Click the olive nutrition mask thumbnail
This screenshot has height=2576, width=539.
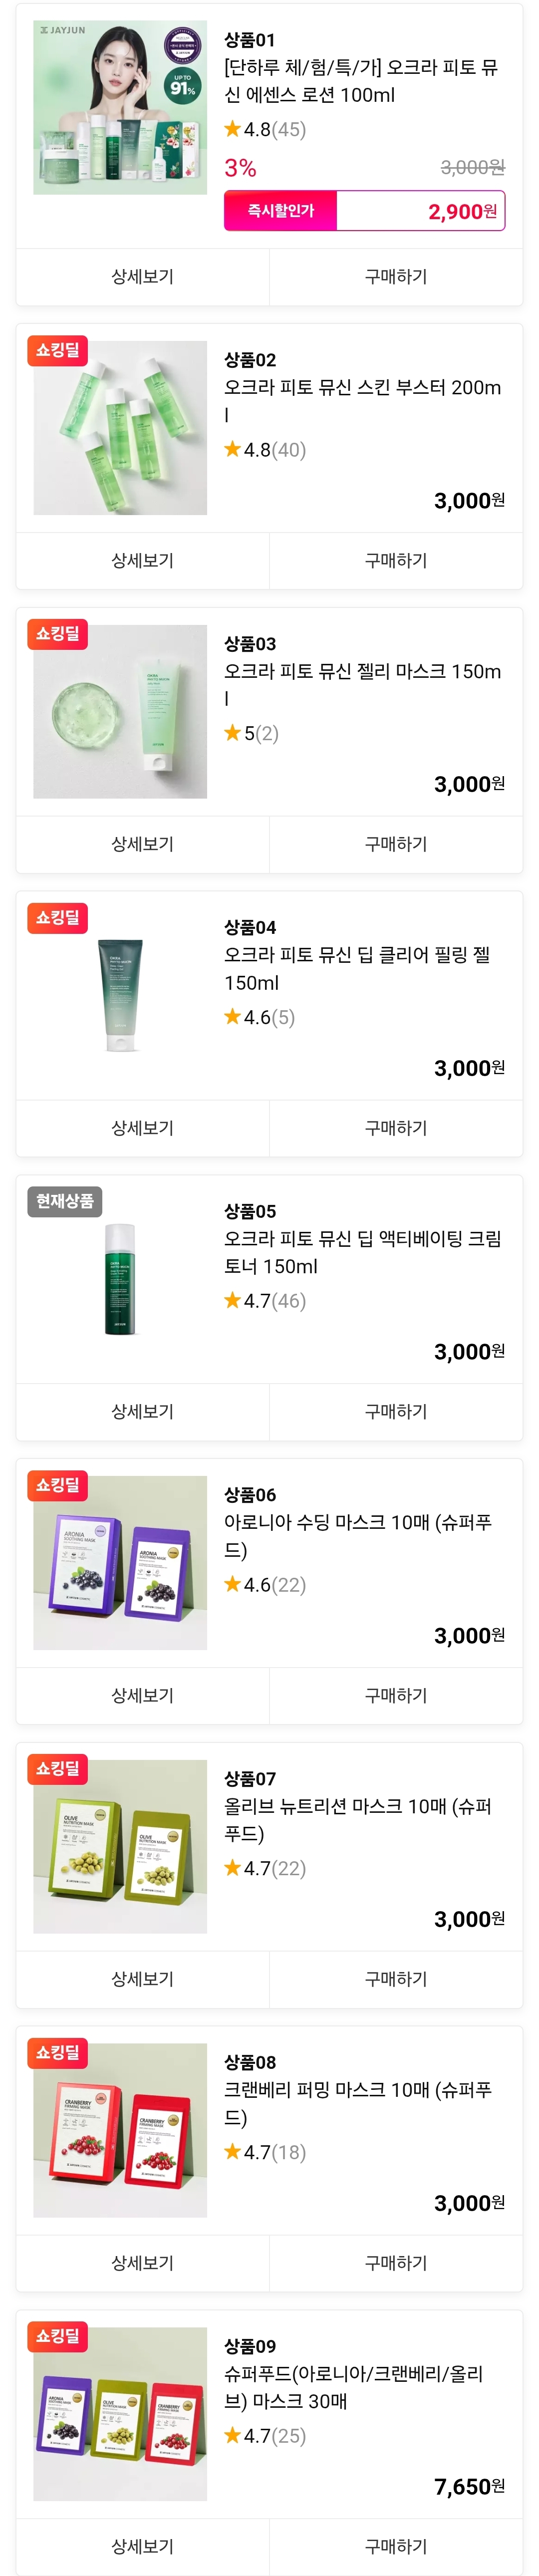[120, 1846]
